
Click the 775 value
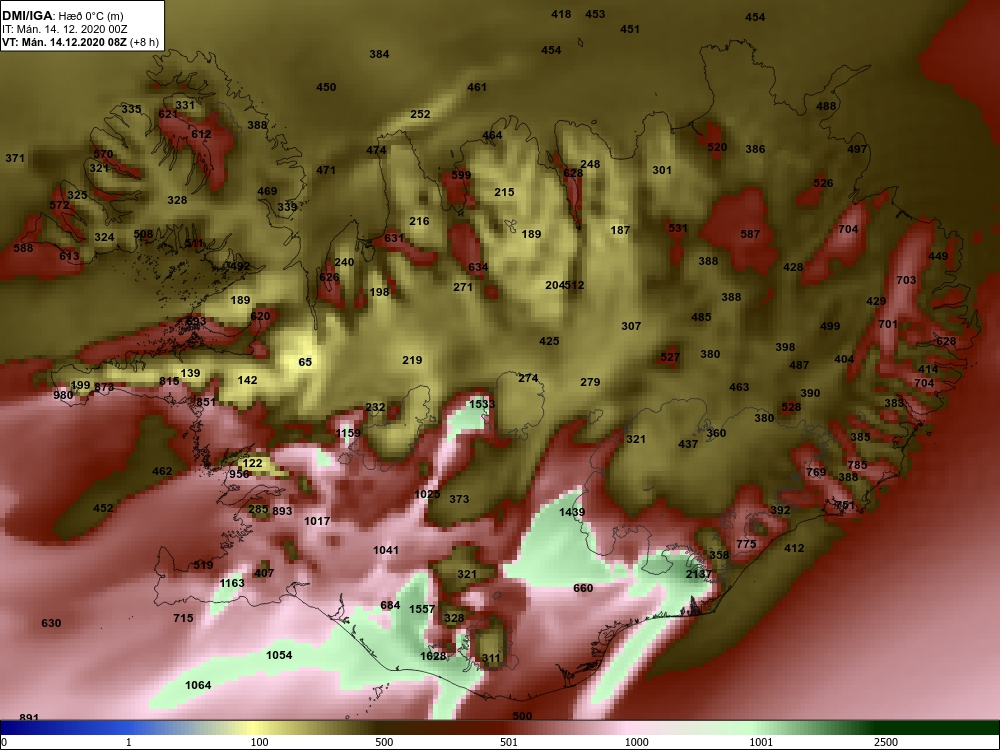tap(746, 544)
